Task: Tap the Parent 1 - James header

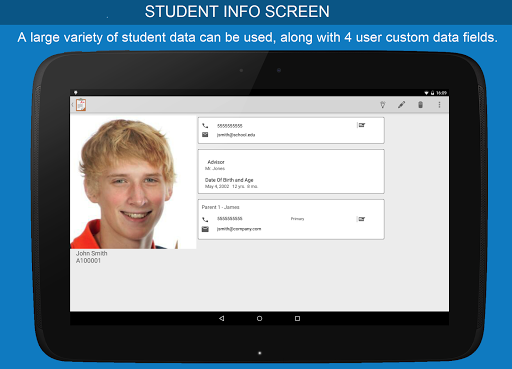Action: point(220,207)
